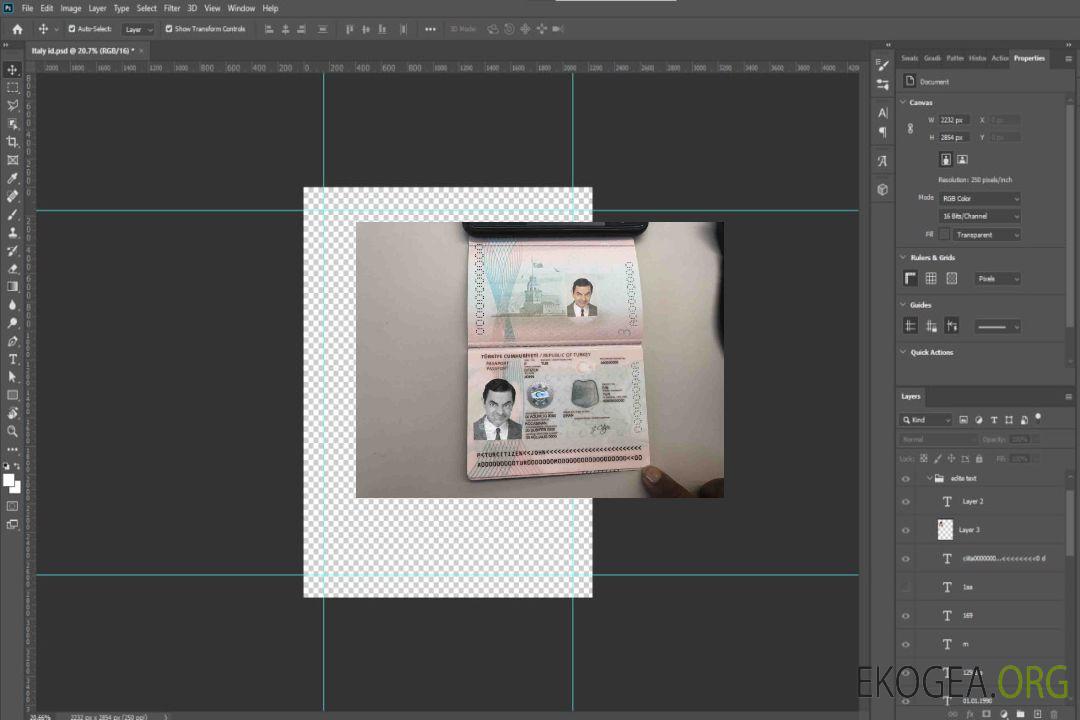The image size is (1080, 720).
Task: Click the lock guides icon
Action: pos(931,327)
